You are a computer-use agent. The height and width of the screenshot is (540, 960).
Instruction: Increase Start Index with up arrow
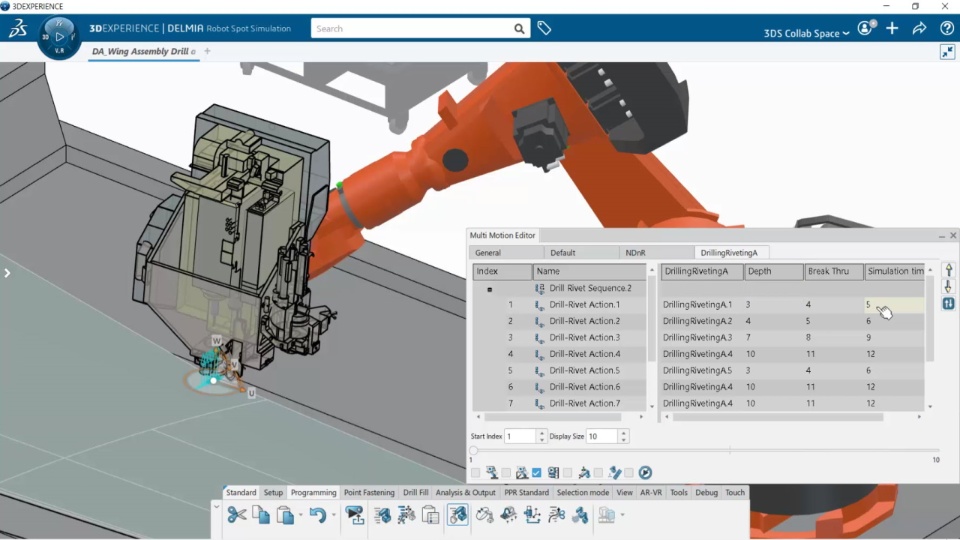[x=541, y=433]
